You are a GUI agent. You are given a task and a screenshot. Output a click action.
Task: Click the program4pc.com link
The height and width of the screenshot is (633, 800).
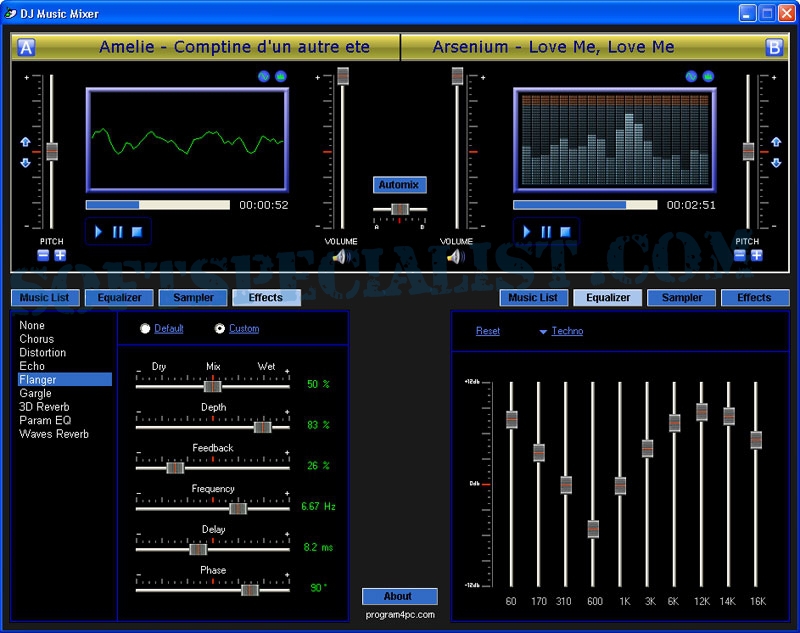pyautogui.click(x=400, y=615)
